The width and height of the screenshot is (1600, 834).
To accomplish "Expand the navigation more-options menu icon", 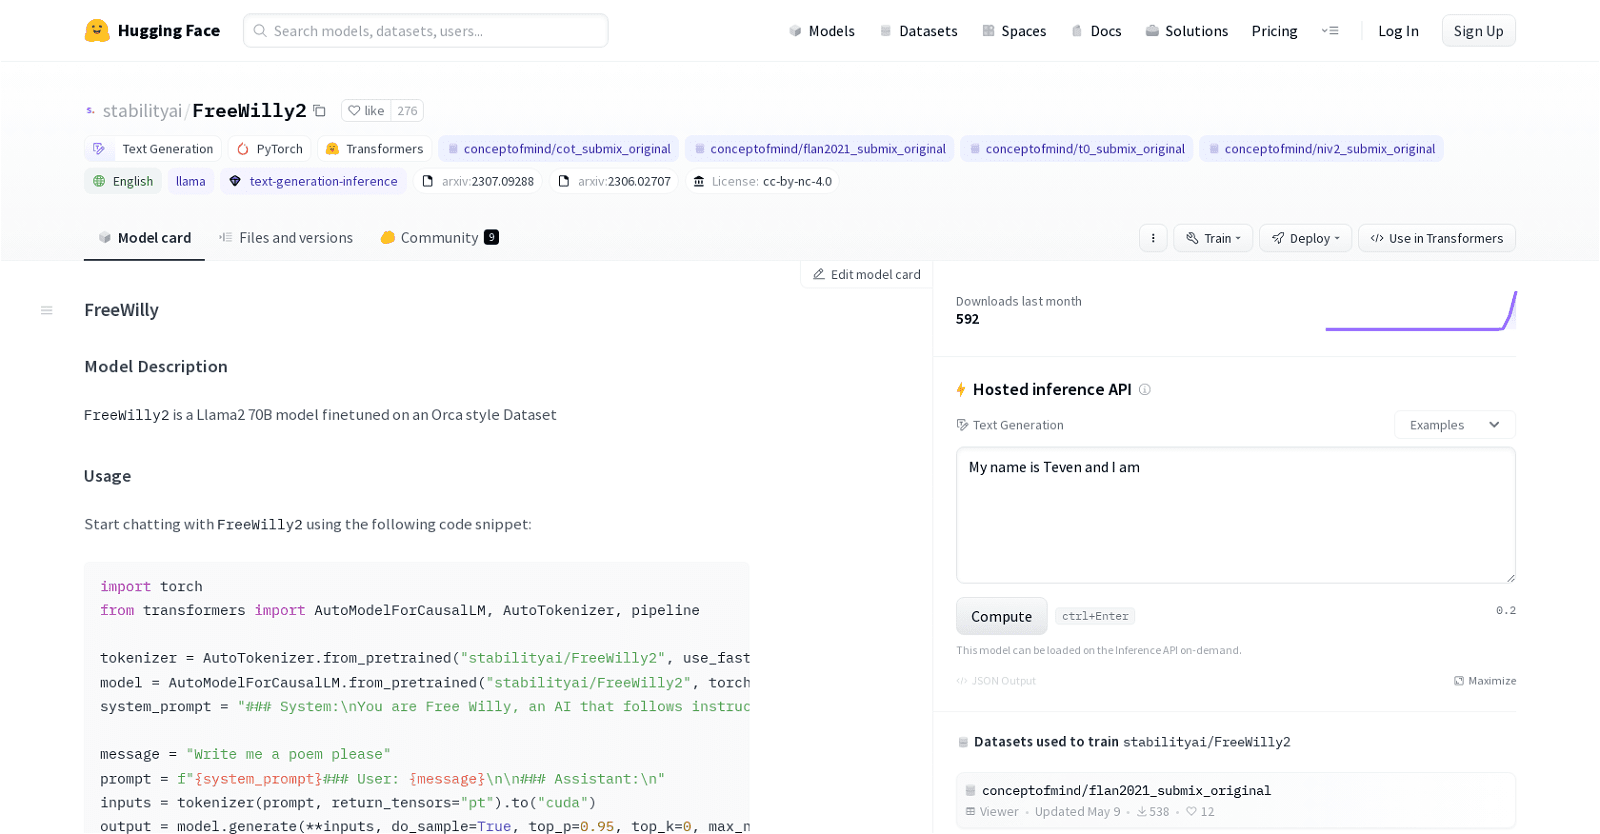I will [x=1330, y=31].
